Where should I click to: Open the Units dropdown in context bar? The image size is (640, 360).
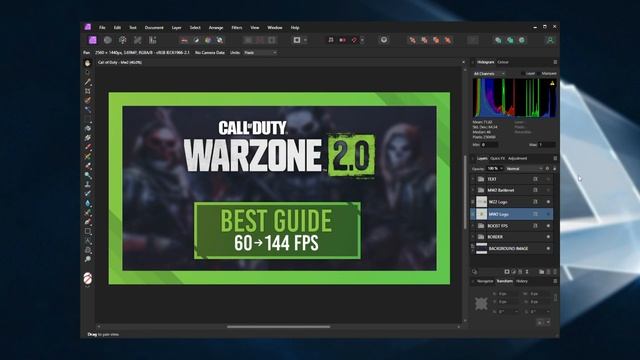(260, 53)
